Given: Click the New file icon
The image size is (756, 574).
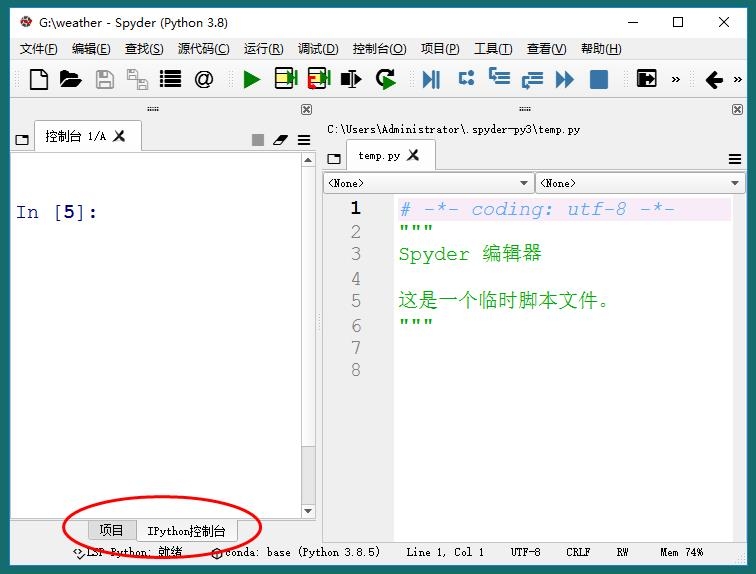Looking at the screenshot, I should pyautogui.click(x=38, y=79).
